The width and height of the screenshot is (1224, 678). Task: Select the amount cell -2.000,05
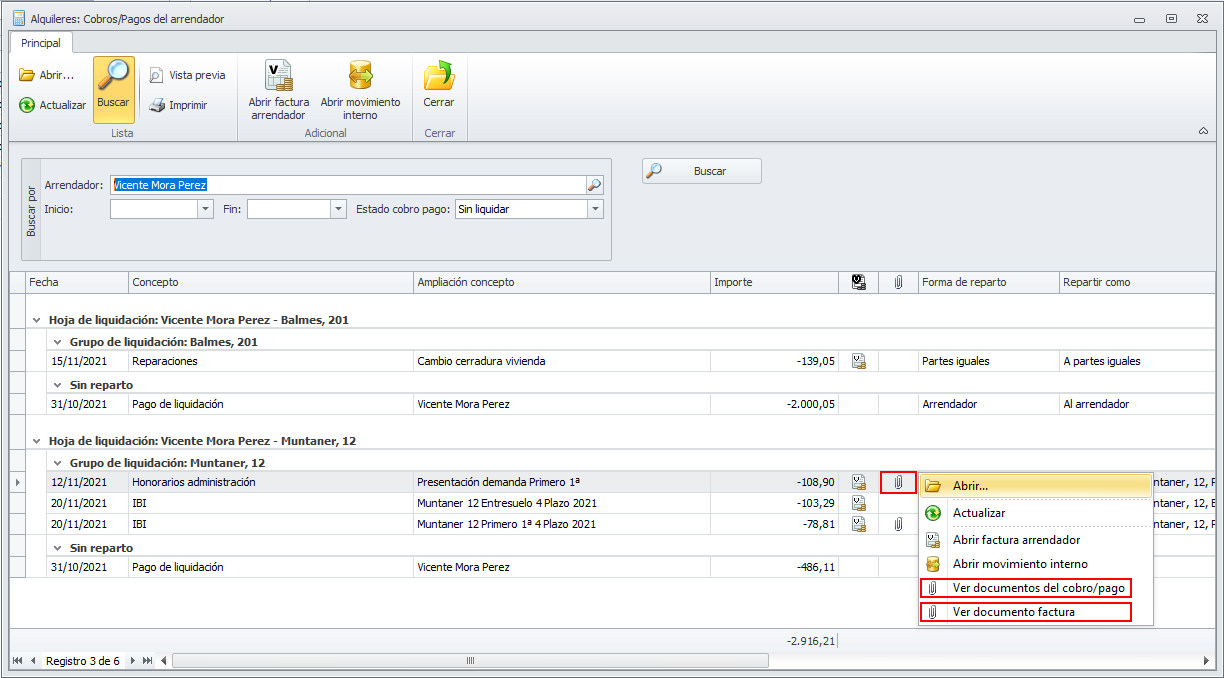click(x=774, y=404)
